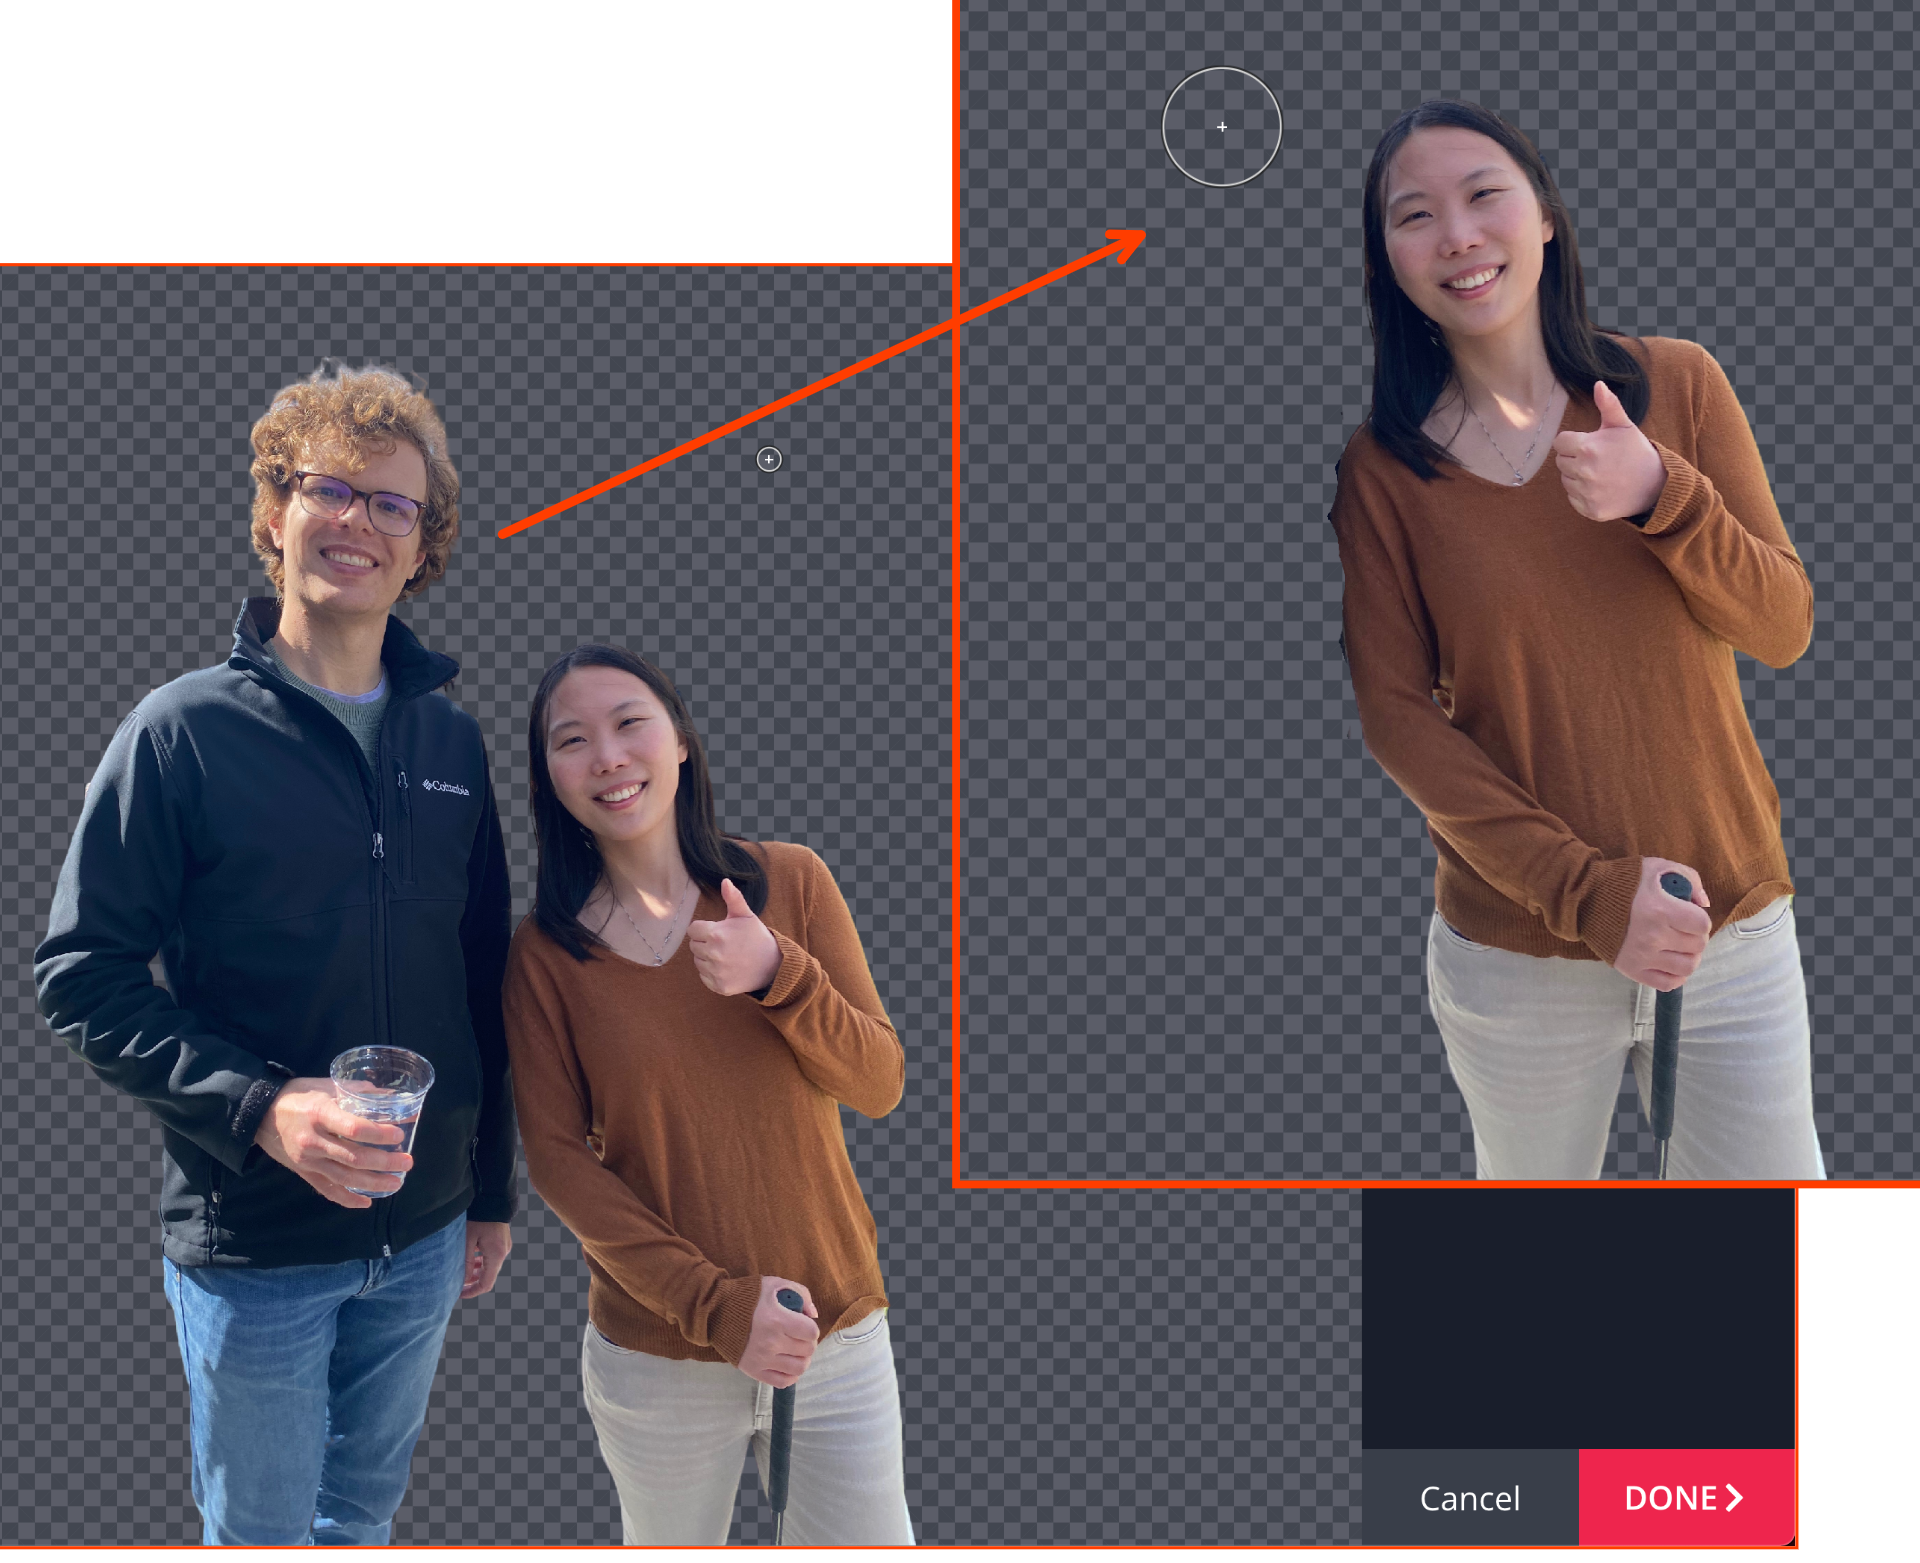Click the large brush circle in the zoomed view
The image size is (1920, 1563).
tap(1221, 127)
